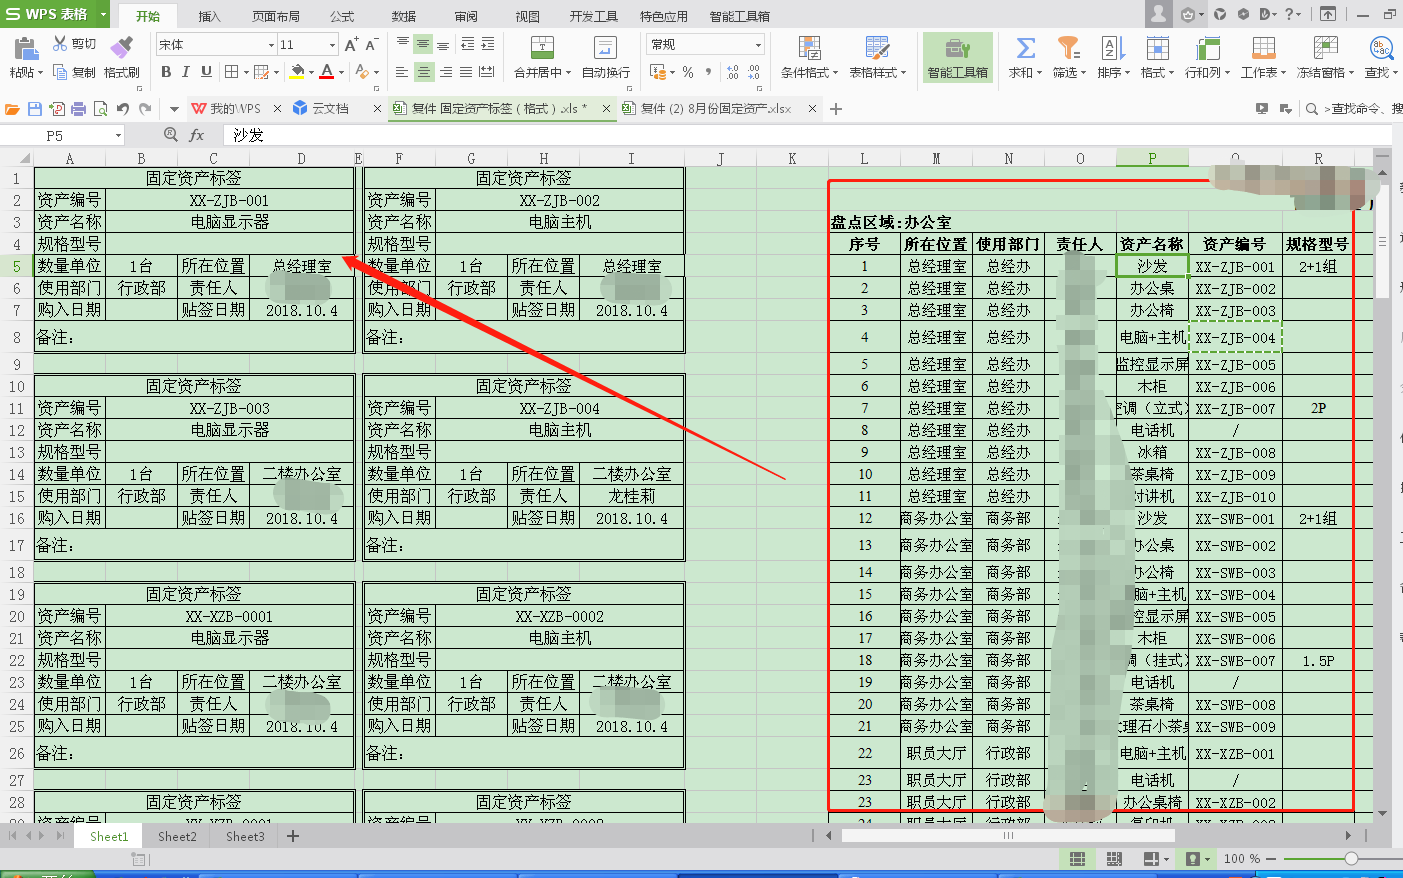Open the filter (筛选) tool
1403x878 pixels.
tap(1069, 57)
